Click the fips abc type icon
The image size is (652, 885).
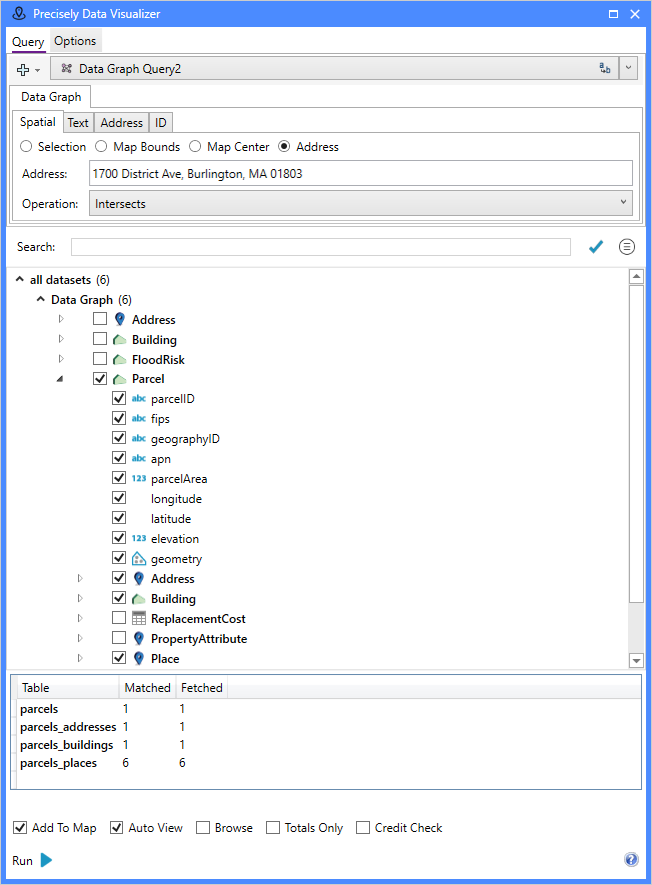(139, 418)
